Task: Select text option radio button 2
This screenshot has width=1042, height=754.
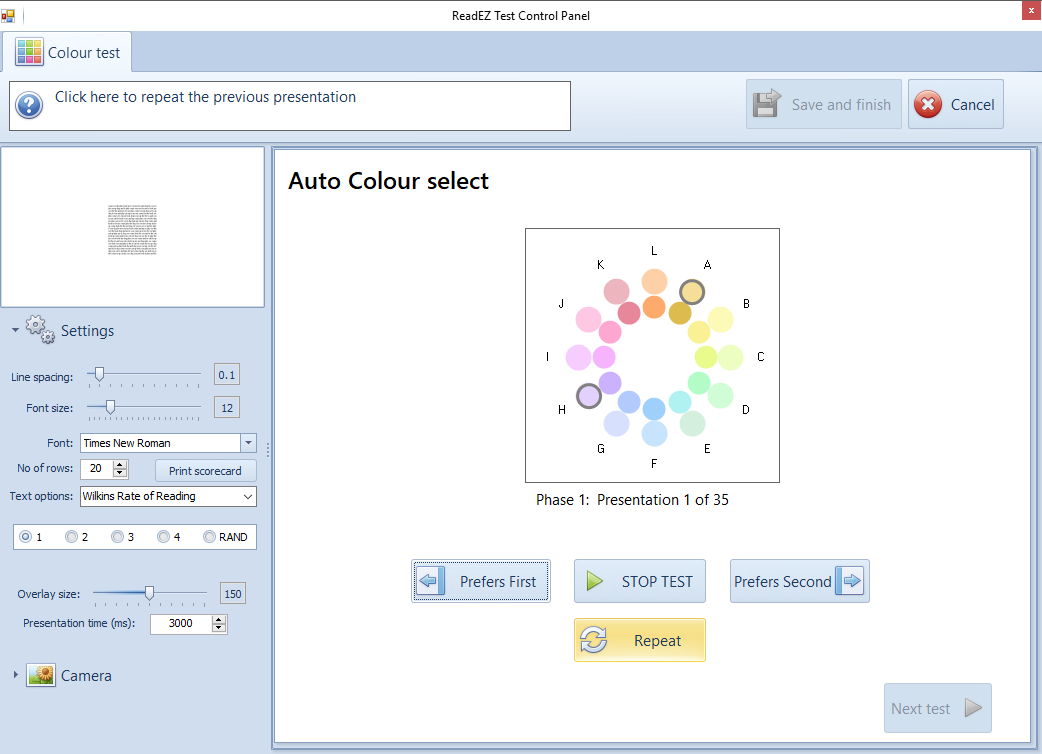Action: coord(71,537)
